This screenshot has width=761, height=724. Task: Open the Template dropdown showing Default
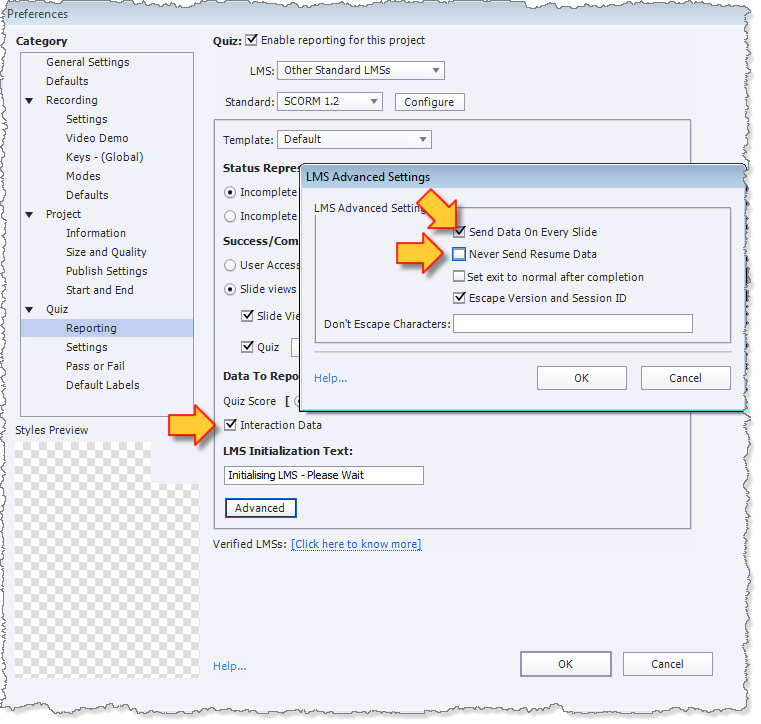(x=354, y=139)
